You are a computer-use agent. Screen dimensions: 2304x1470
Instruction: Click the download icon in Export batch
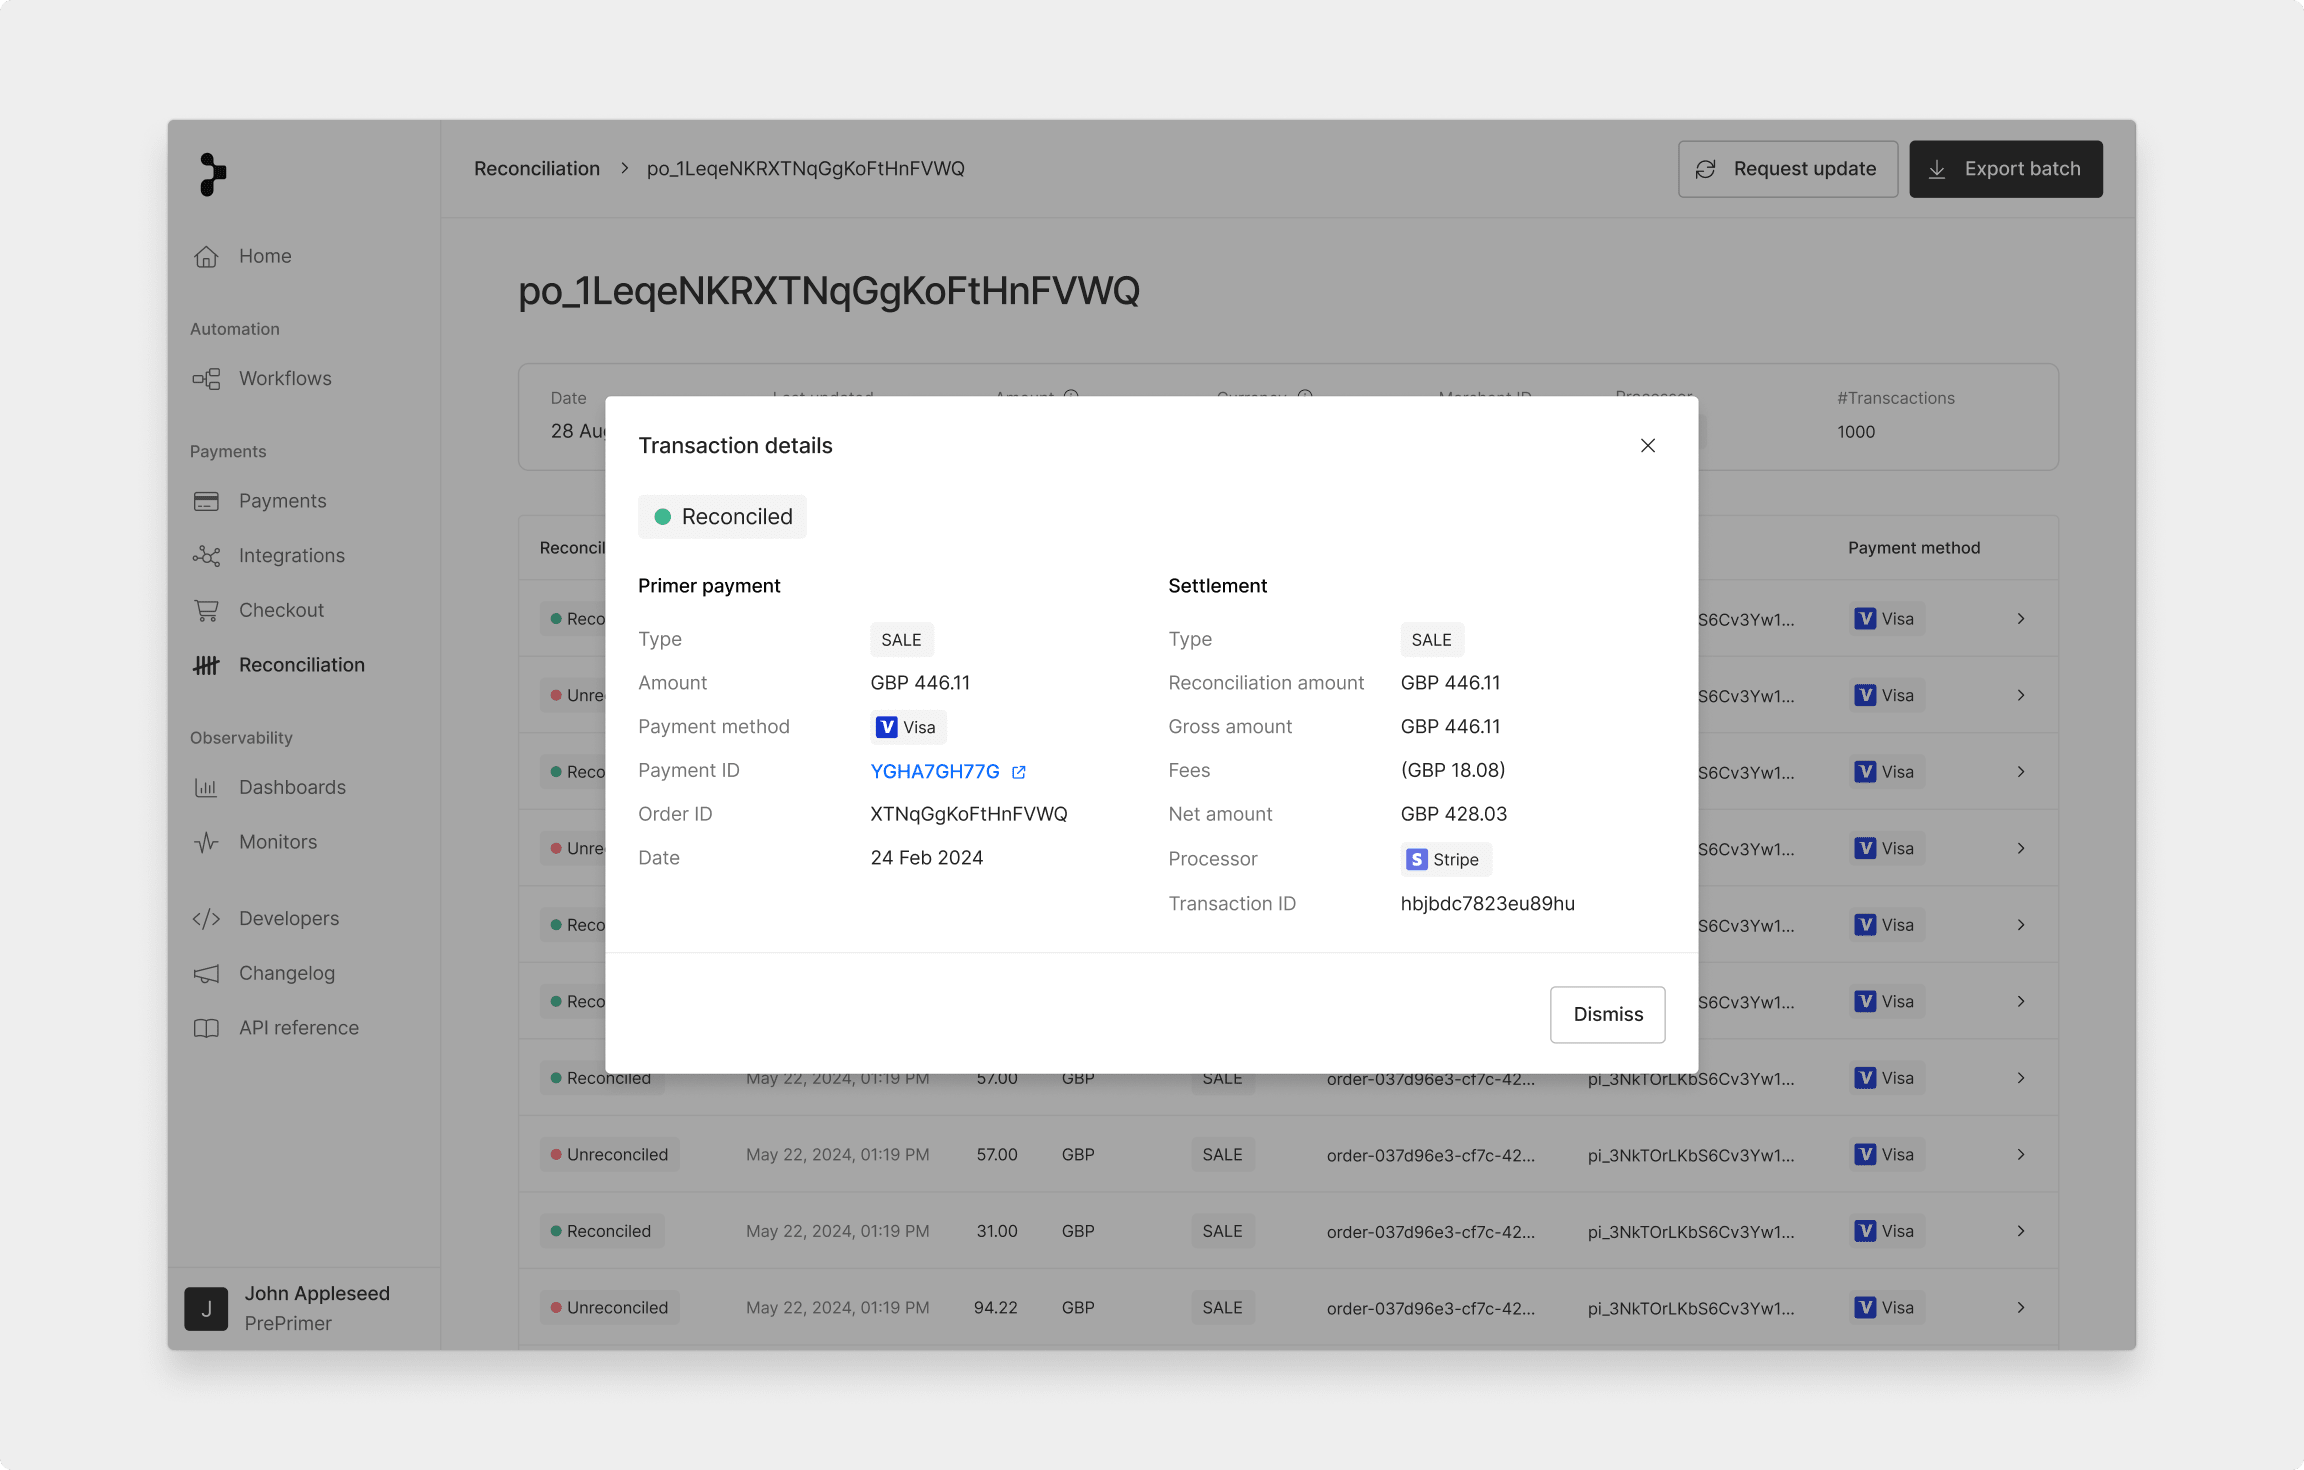tap(1937, 169)
